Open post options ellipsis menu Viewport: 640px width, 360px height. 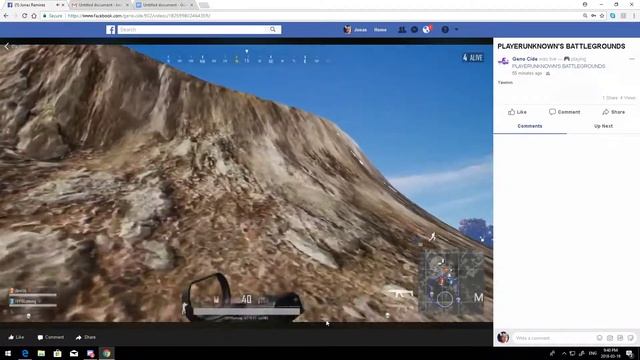point(632,59)
